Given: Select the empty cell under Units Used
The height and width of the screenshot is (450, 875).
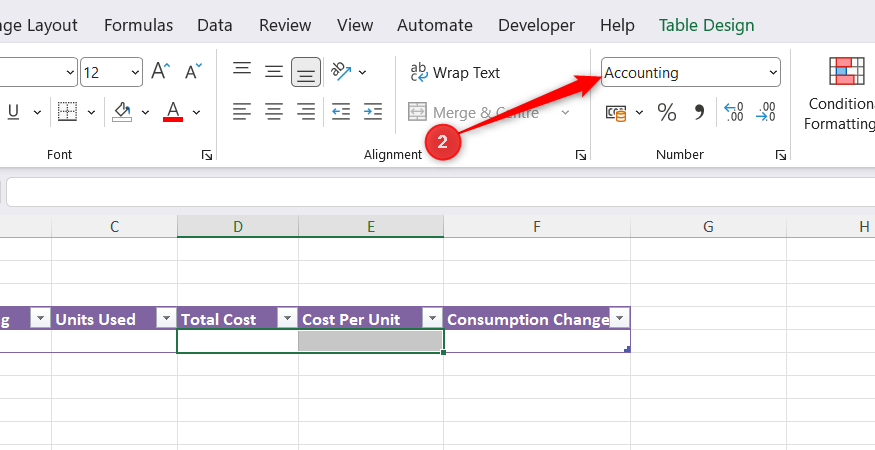Looking at the screenshot, I should 114,341.
